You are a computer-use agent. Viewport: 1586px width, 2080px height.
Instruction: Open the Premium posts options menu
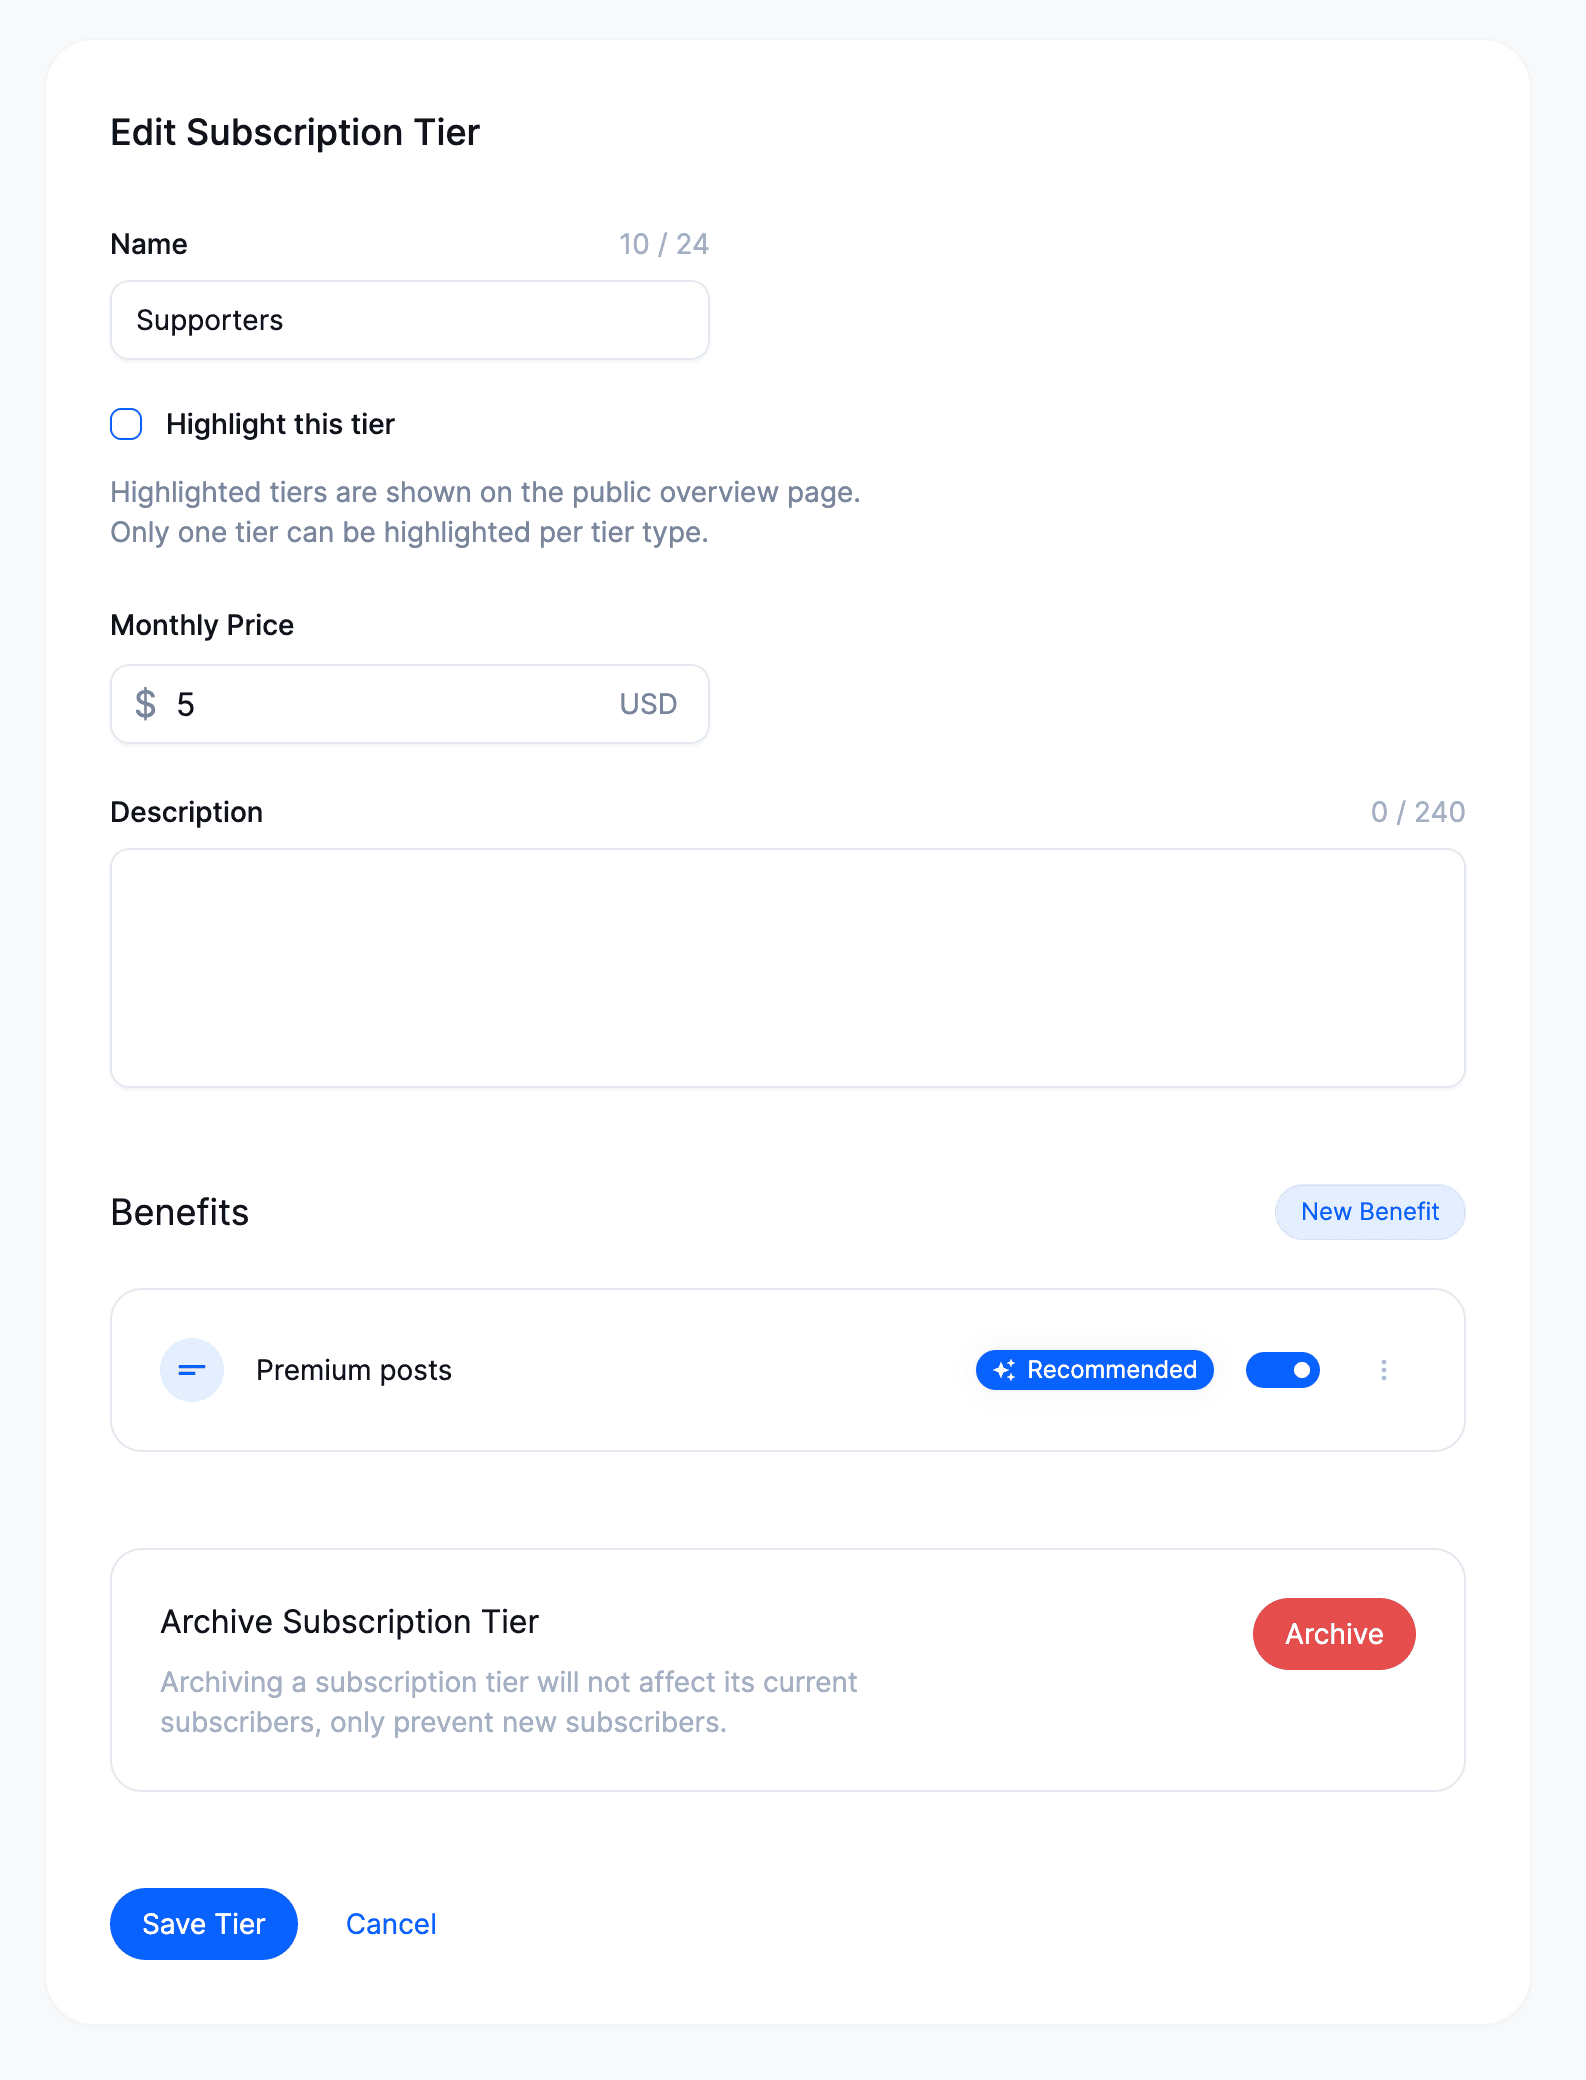point(1384,1370)
